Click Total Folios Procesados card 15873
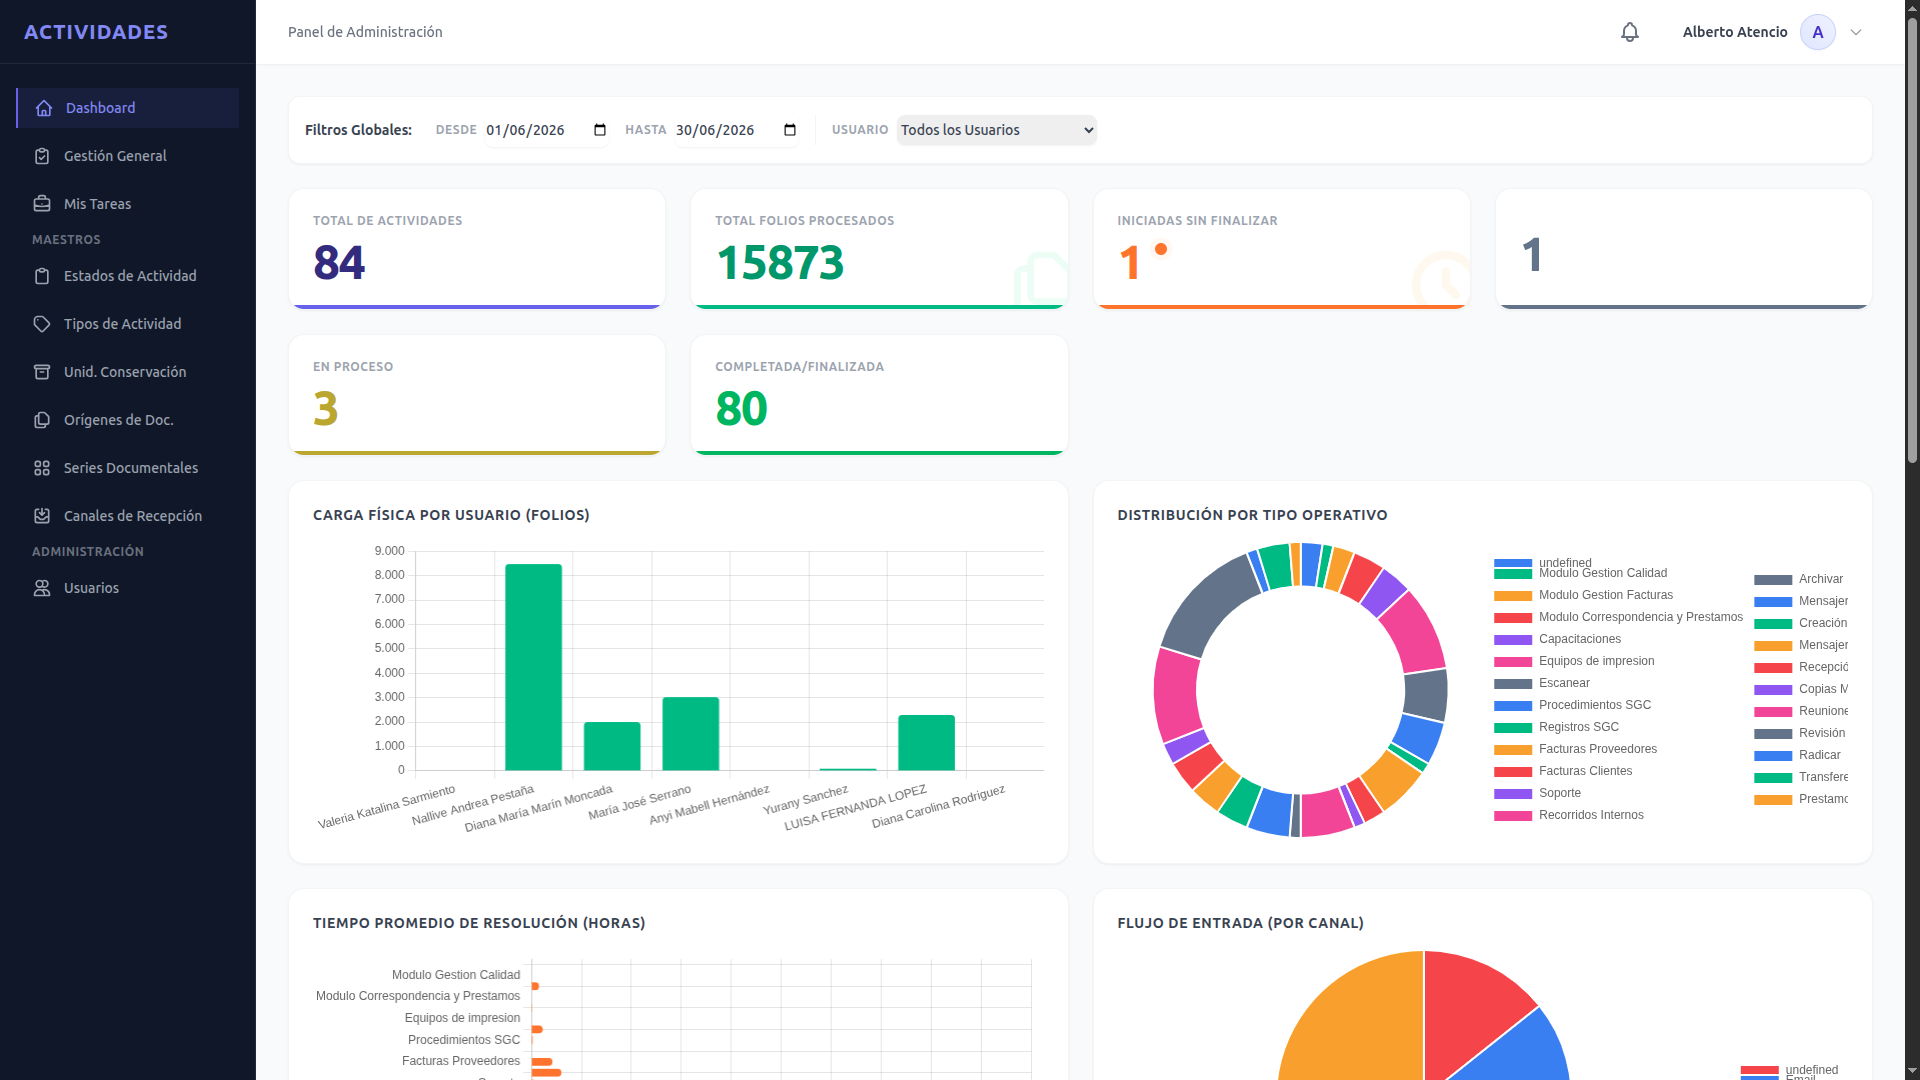The height and width of the screenshot is (1080, 1920). tap(879, 249)
